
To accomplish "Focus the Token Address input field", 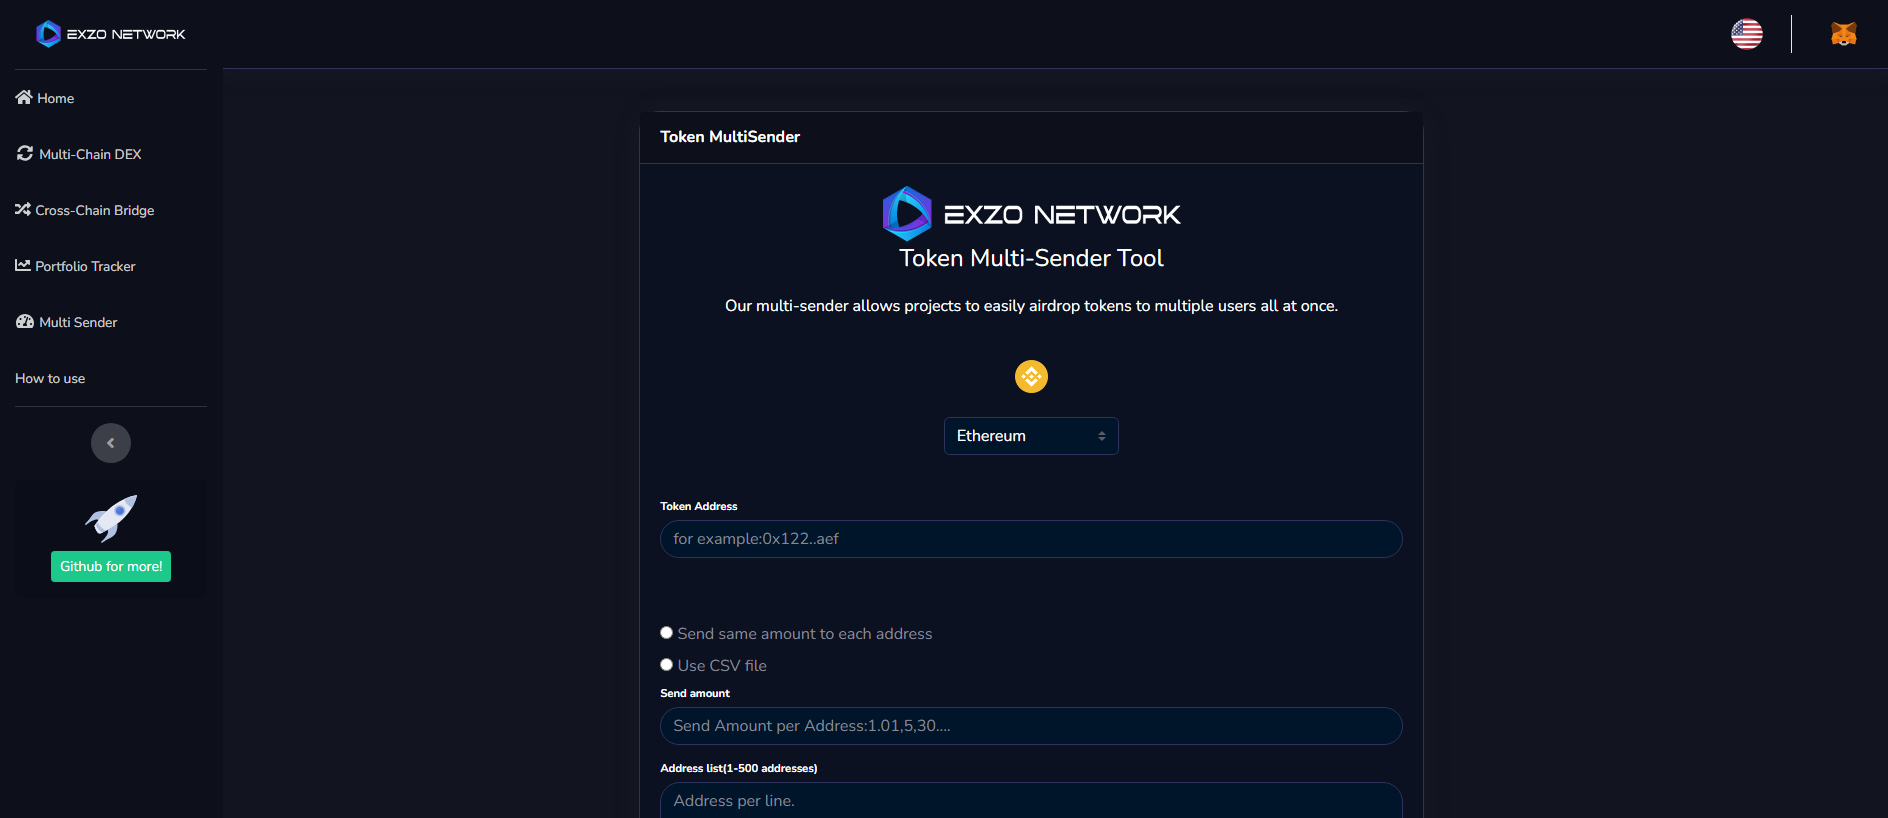I will coord(1031,539).
